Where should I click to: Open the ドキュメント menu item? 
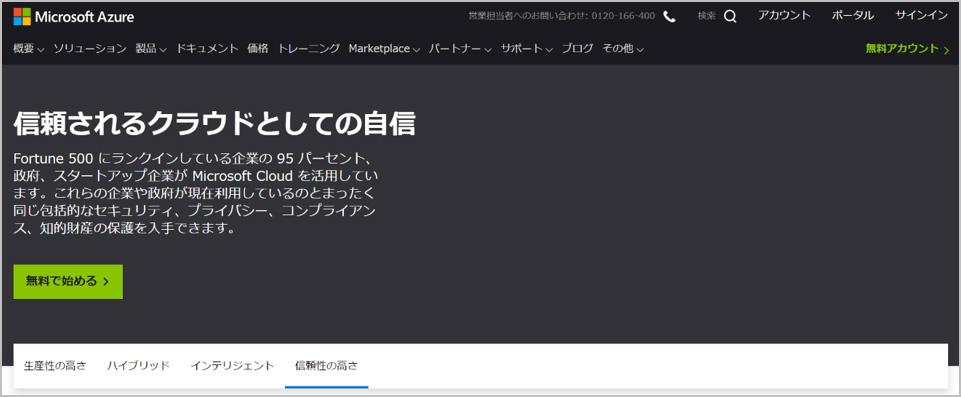click(207, 48)
